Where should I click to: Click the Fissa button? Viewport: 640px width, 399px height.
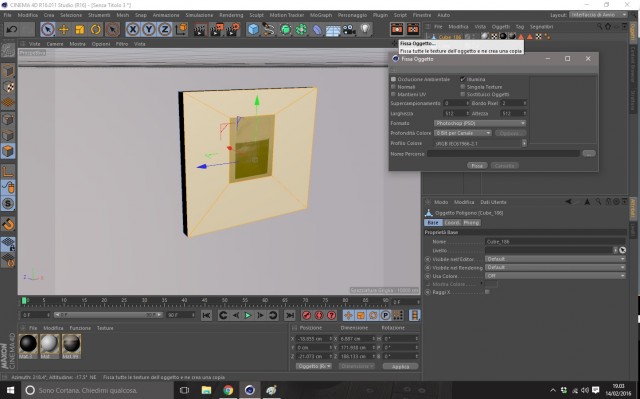(477, 166)
